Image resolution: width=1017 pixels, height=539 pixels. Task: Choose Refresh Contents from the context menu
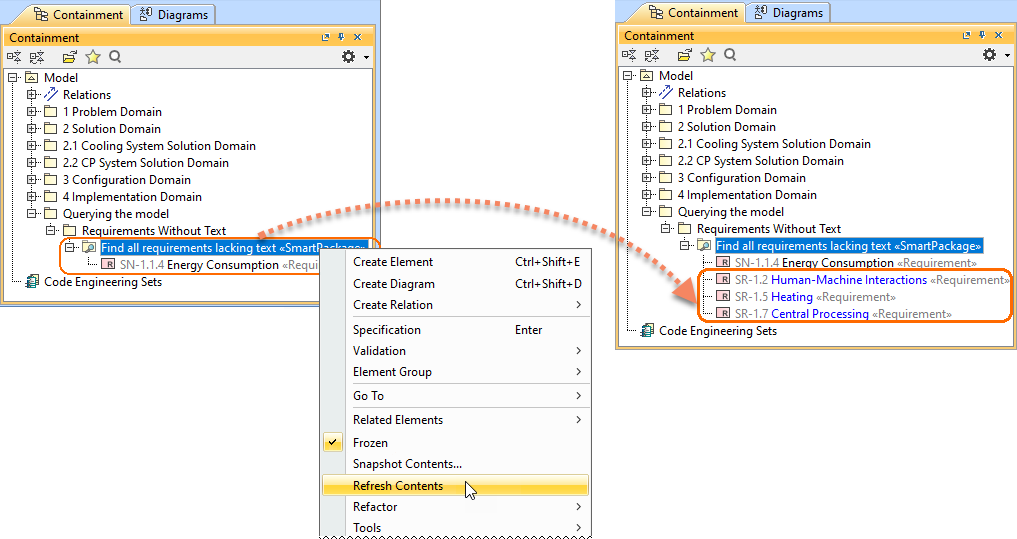[x=398, y=486]
